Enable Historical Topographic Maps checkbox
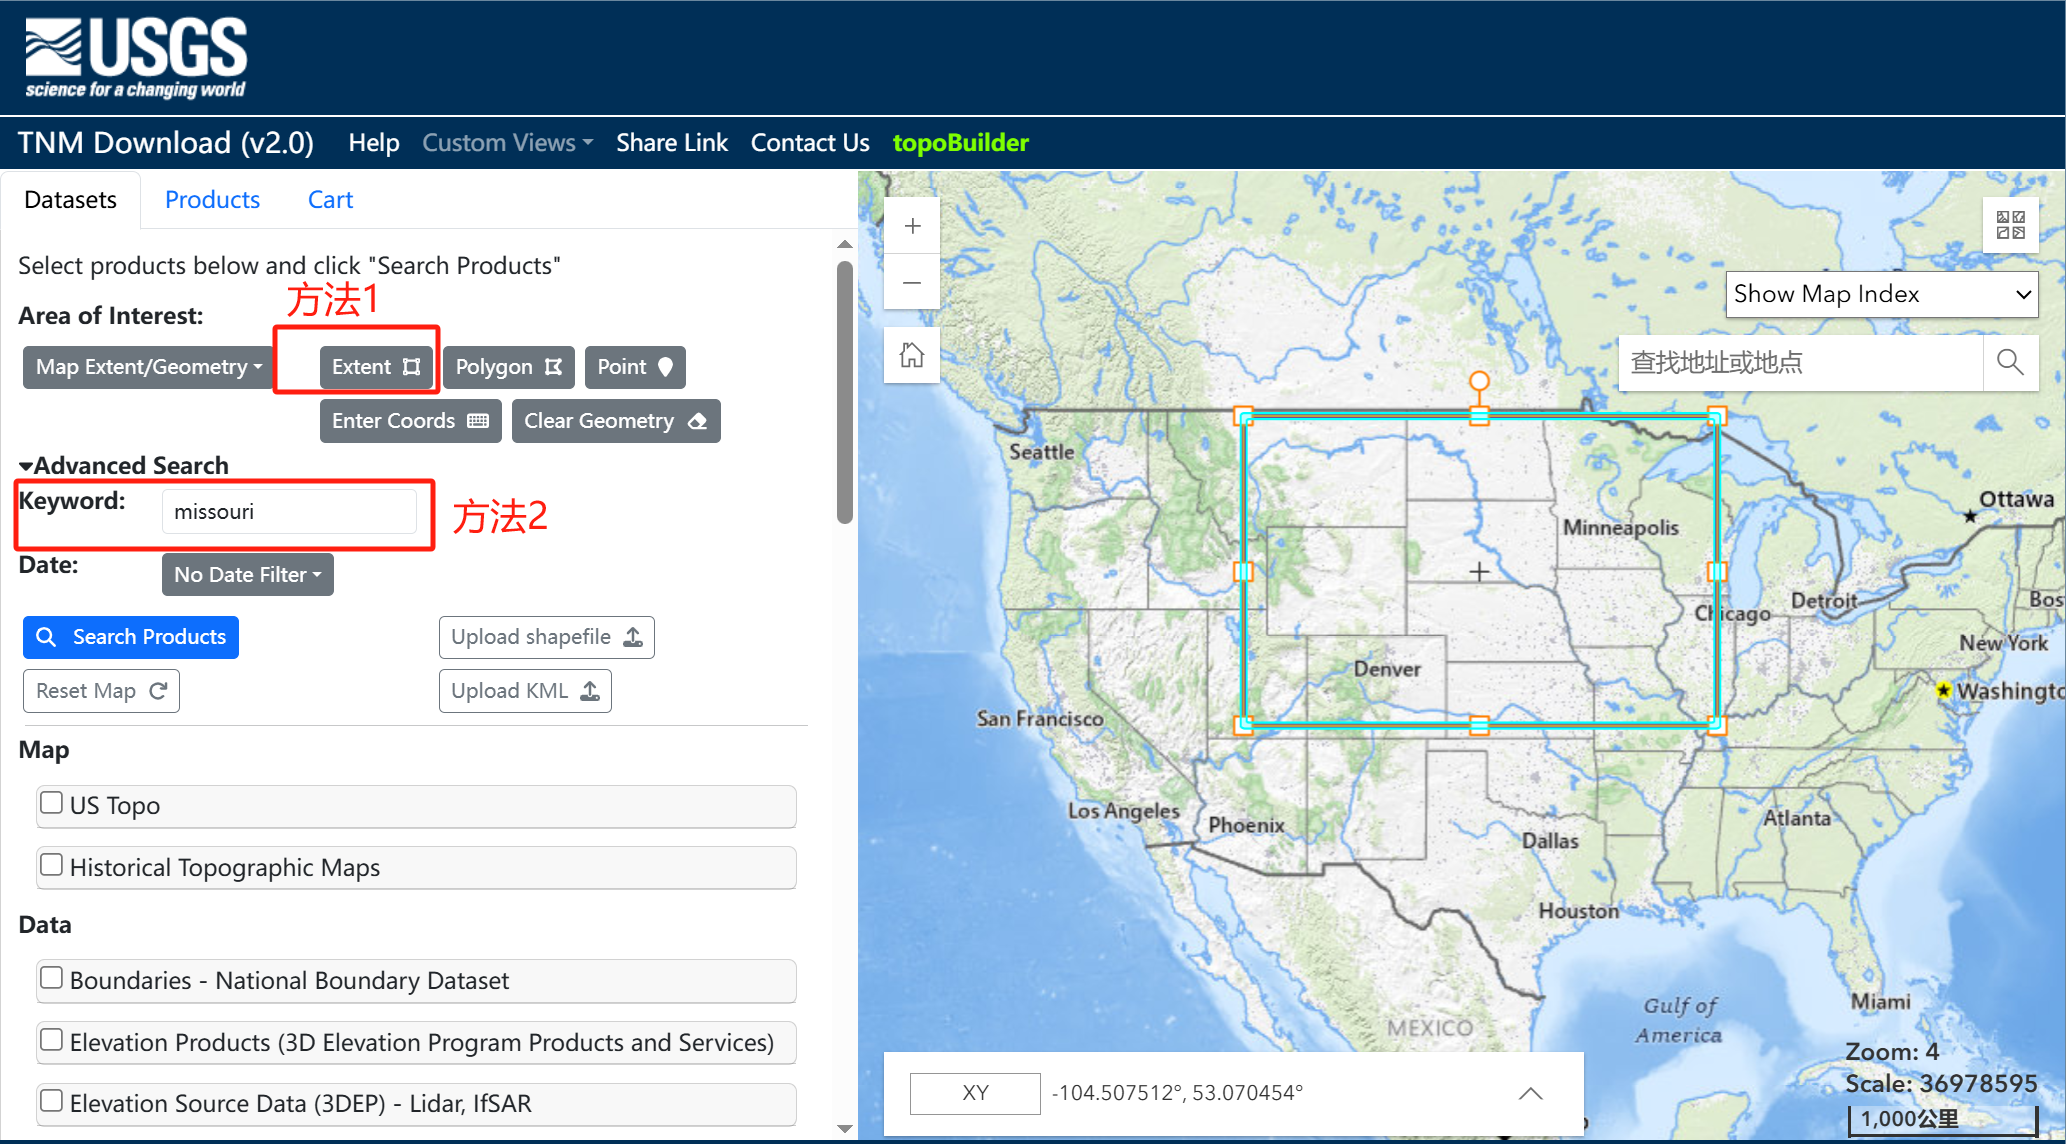Image resolution: width=2066 pixels, height=1144 pixels. coord(51,865)
